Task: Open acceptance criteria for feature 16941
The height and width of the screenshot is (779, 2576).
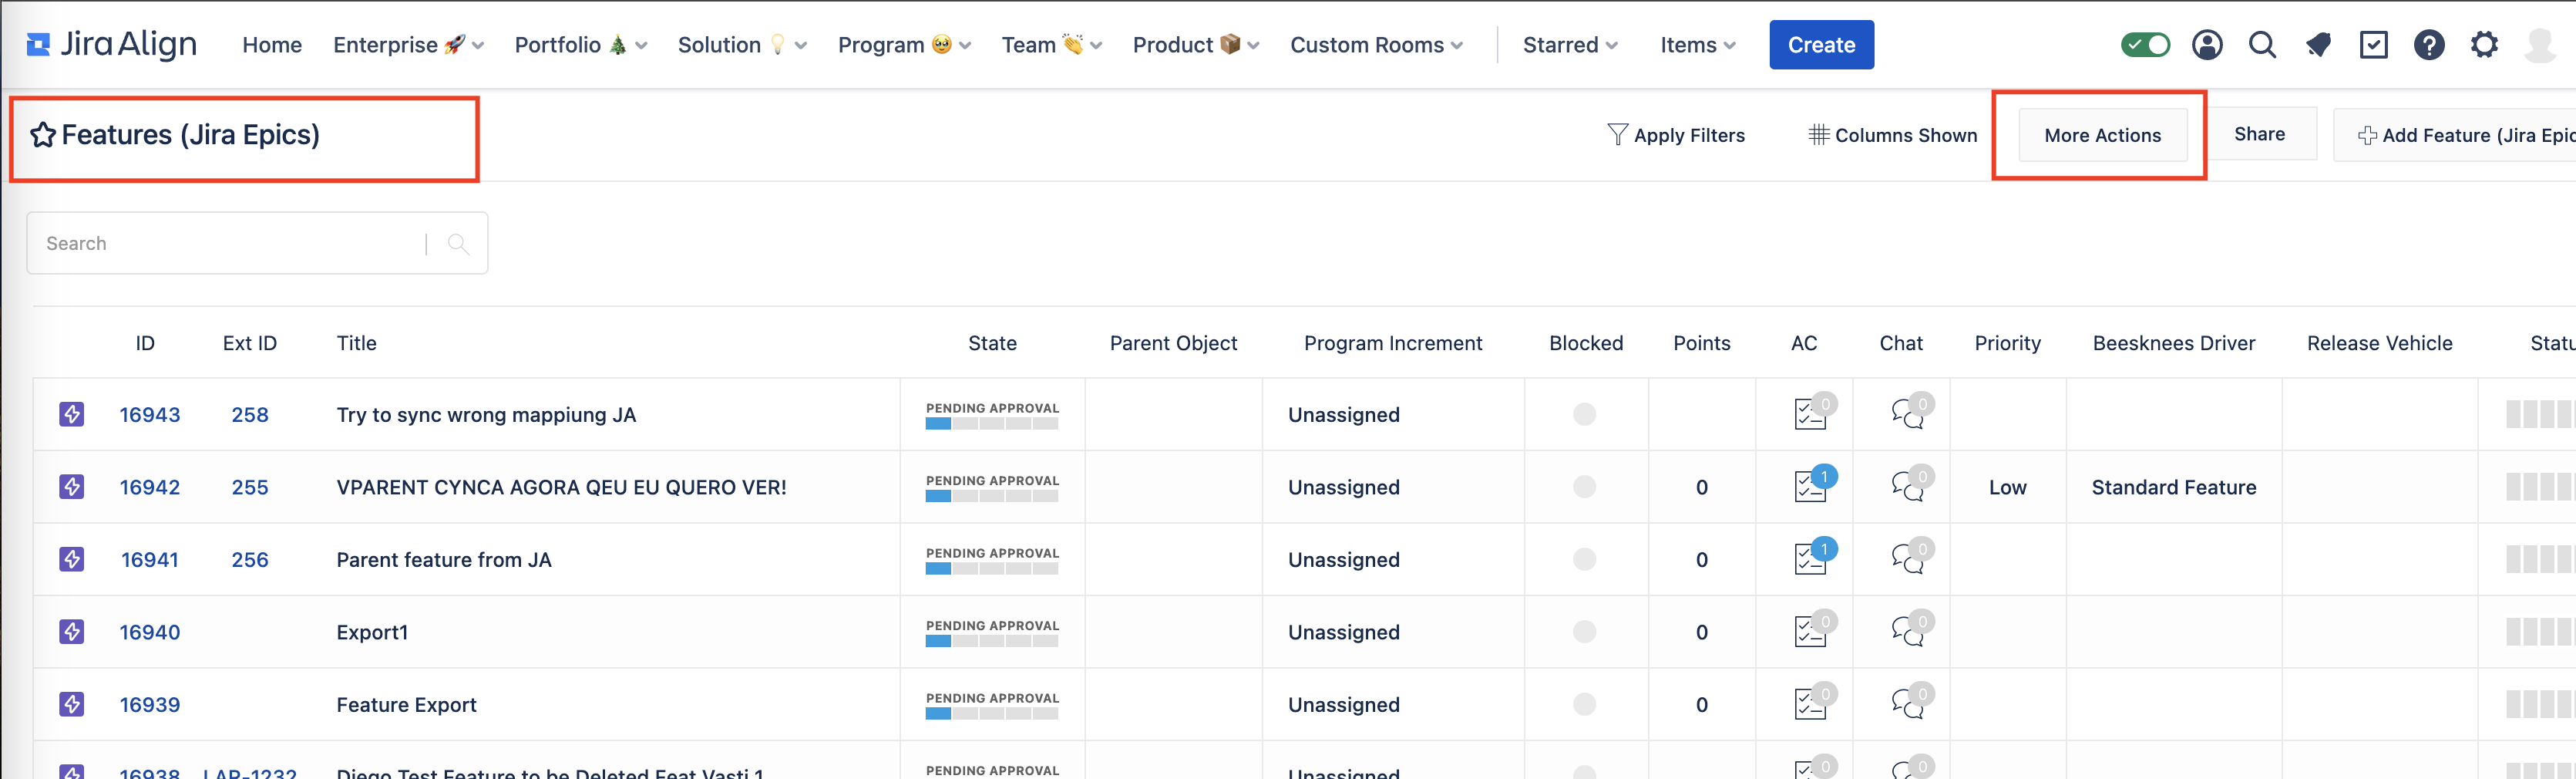Action: tap(1811, 558)
